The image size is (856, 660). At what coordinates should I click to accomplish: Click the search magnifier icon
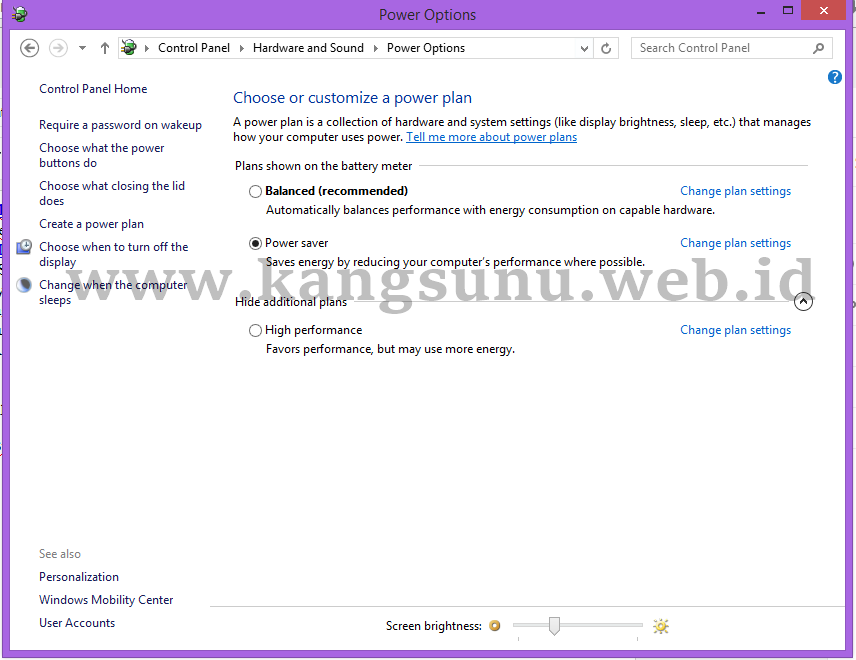coord(818,48)
